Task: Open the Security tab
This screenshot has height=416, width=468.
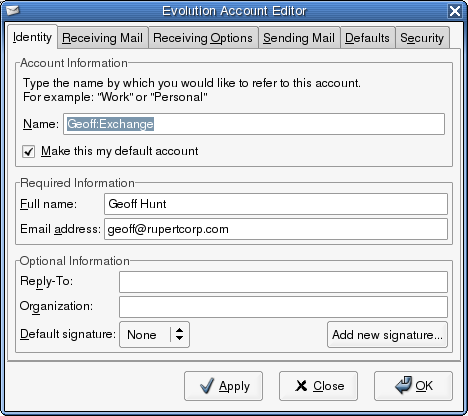Action: click(422, 38)
